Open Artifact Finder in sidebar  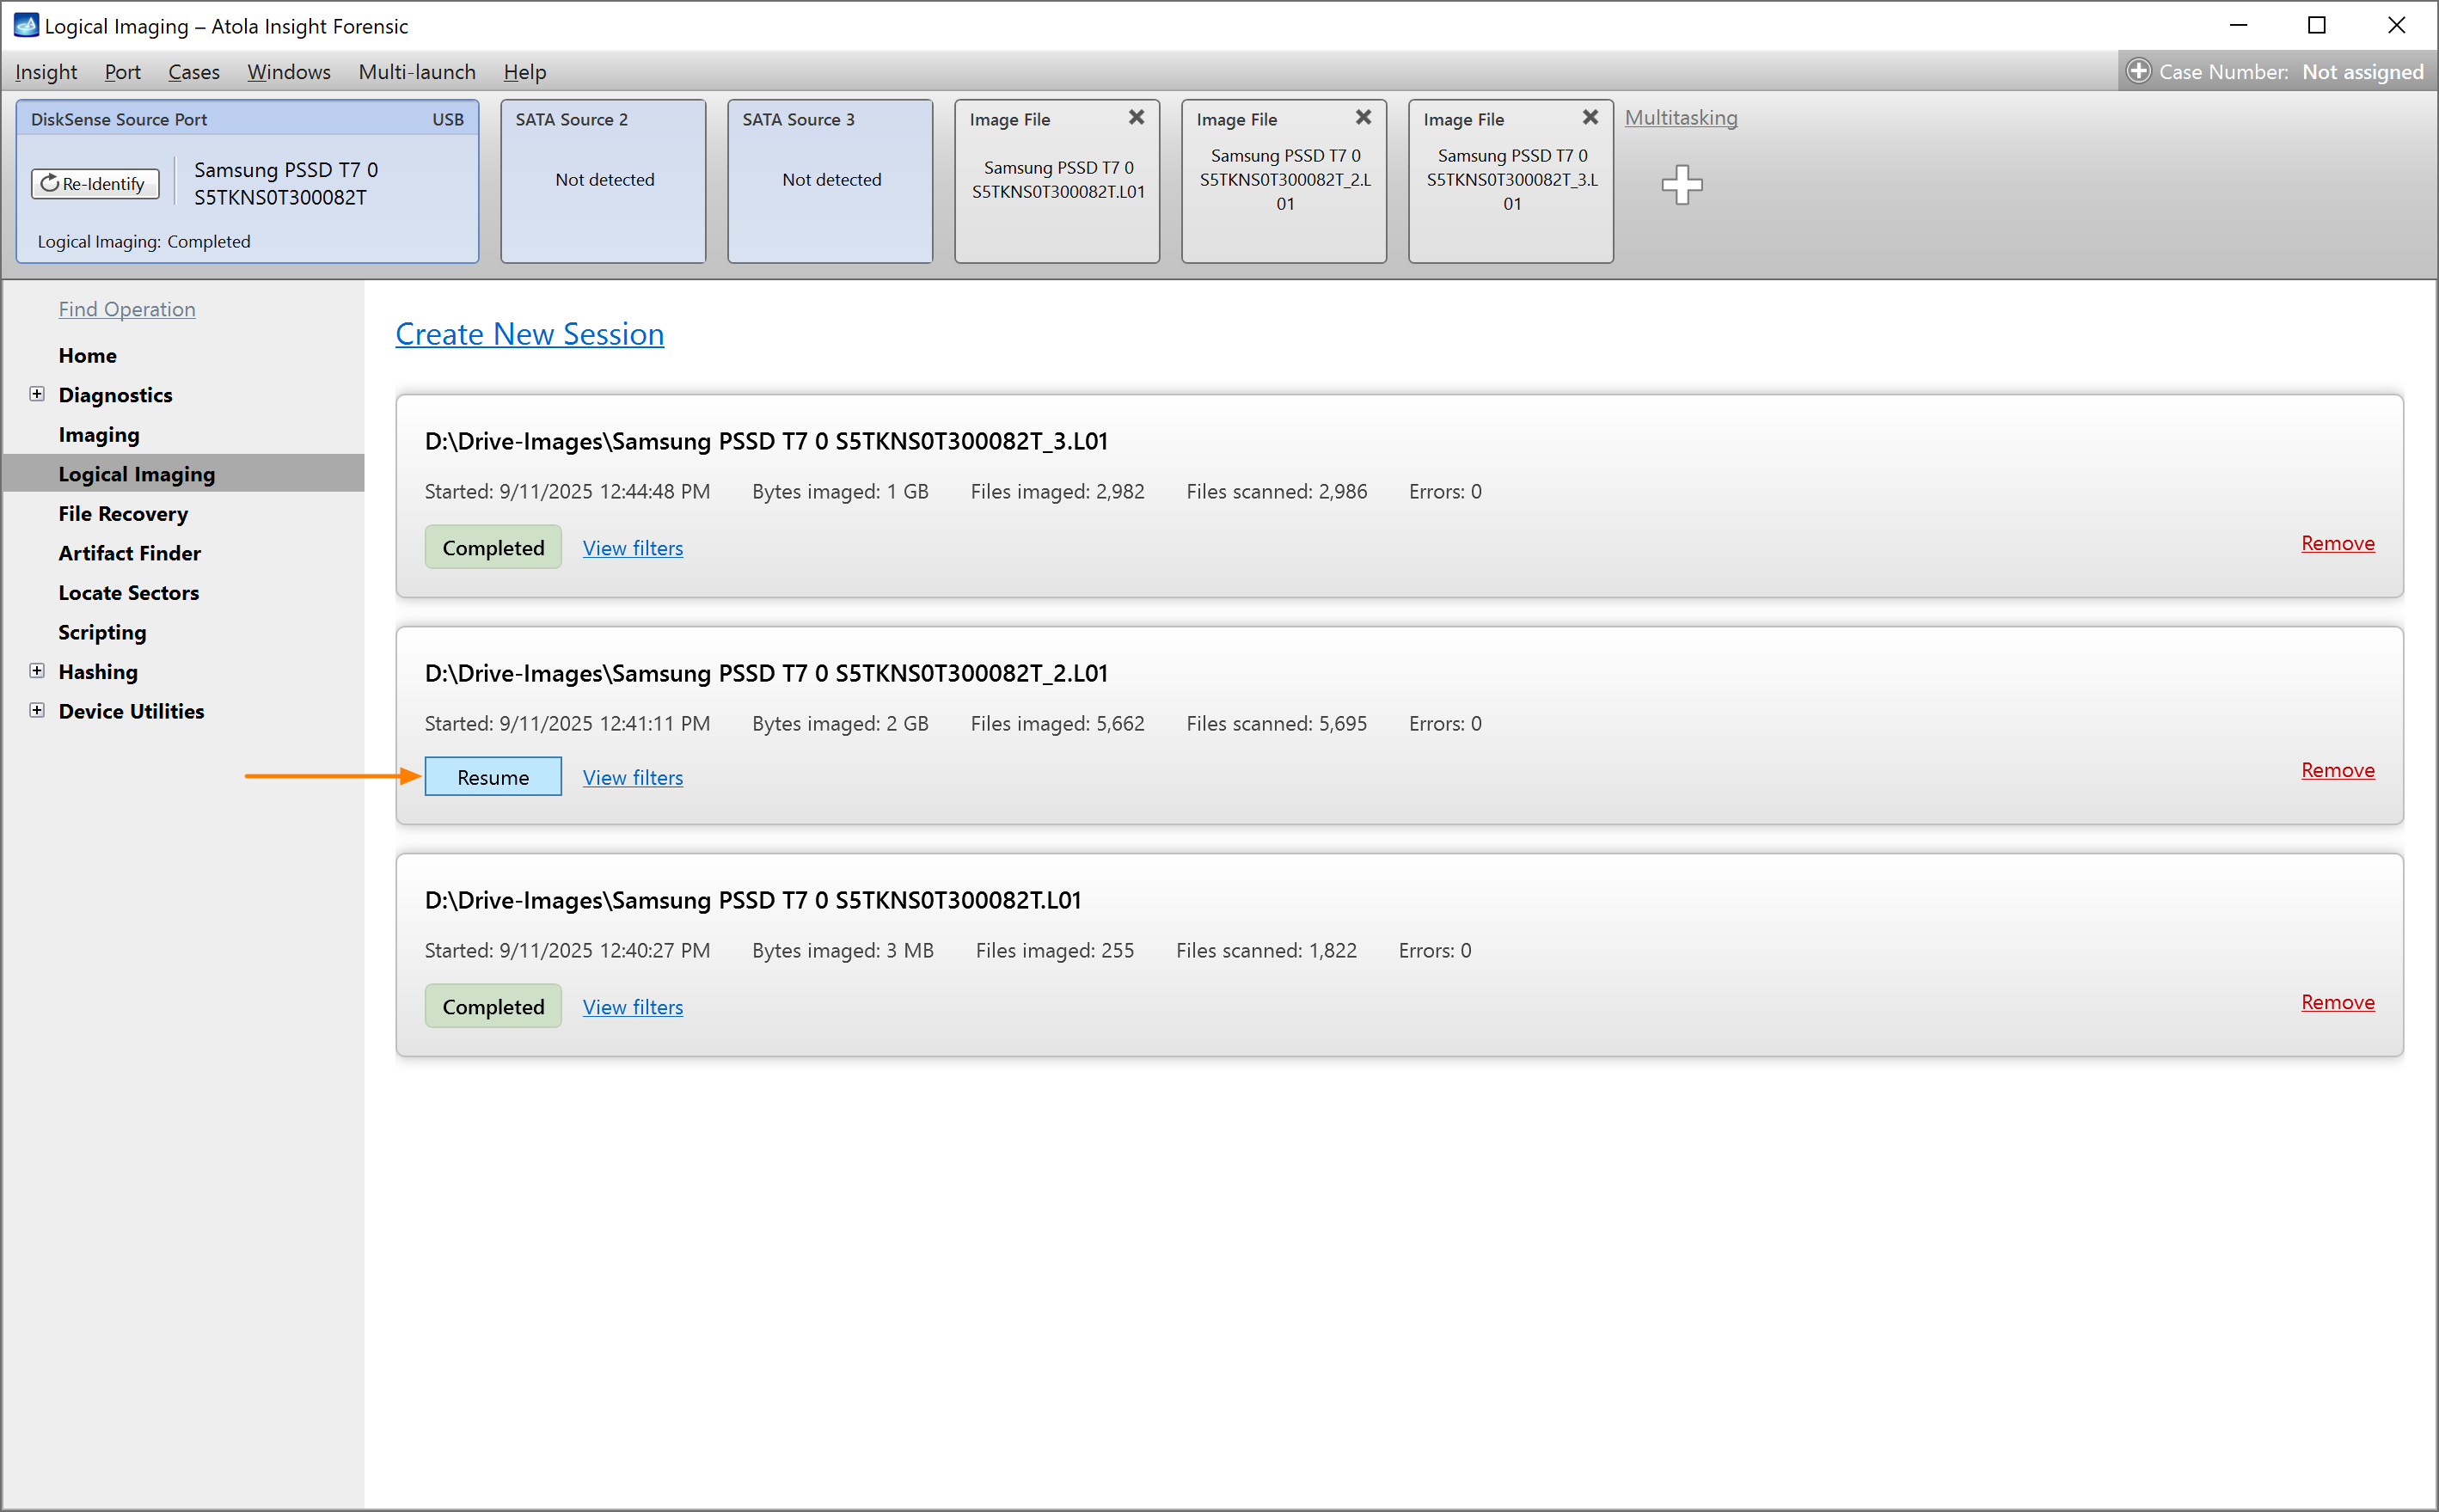pyautogui.click(x=129, y=553)
